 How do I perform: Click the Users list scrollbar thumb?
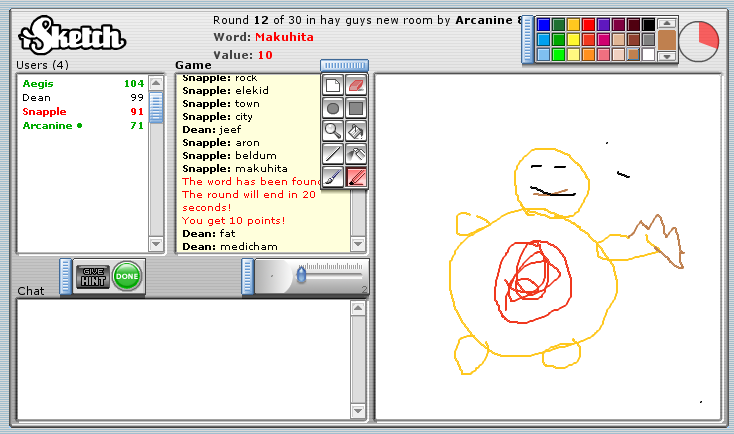[156, 107]
